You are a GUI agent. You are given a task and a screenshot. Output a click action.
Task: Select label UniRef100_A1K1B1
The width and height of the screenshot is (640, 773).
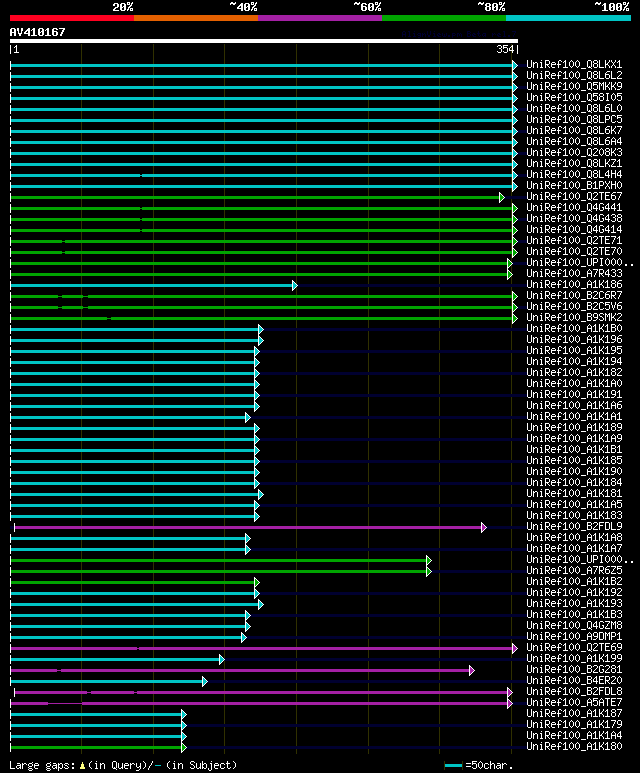(x=574, y=450)
